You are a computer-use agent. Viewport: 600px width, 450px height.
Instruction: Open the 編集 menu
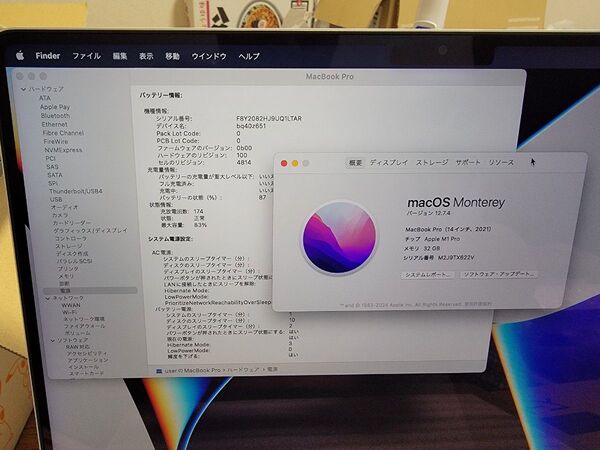[x=120, y=56]
